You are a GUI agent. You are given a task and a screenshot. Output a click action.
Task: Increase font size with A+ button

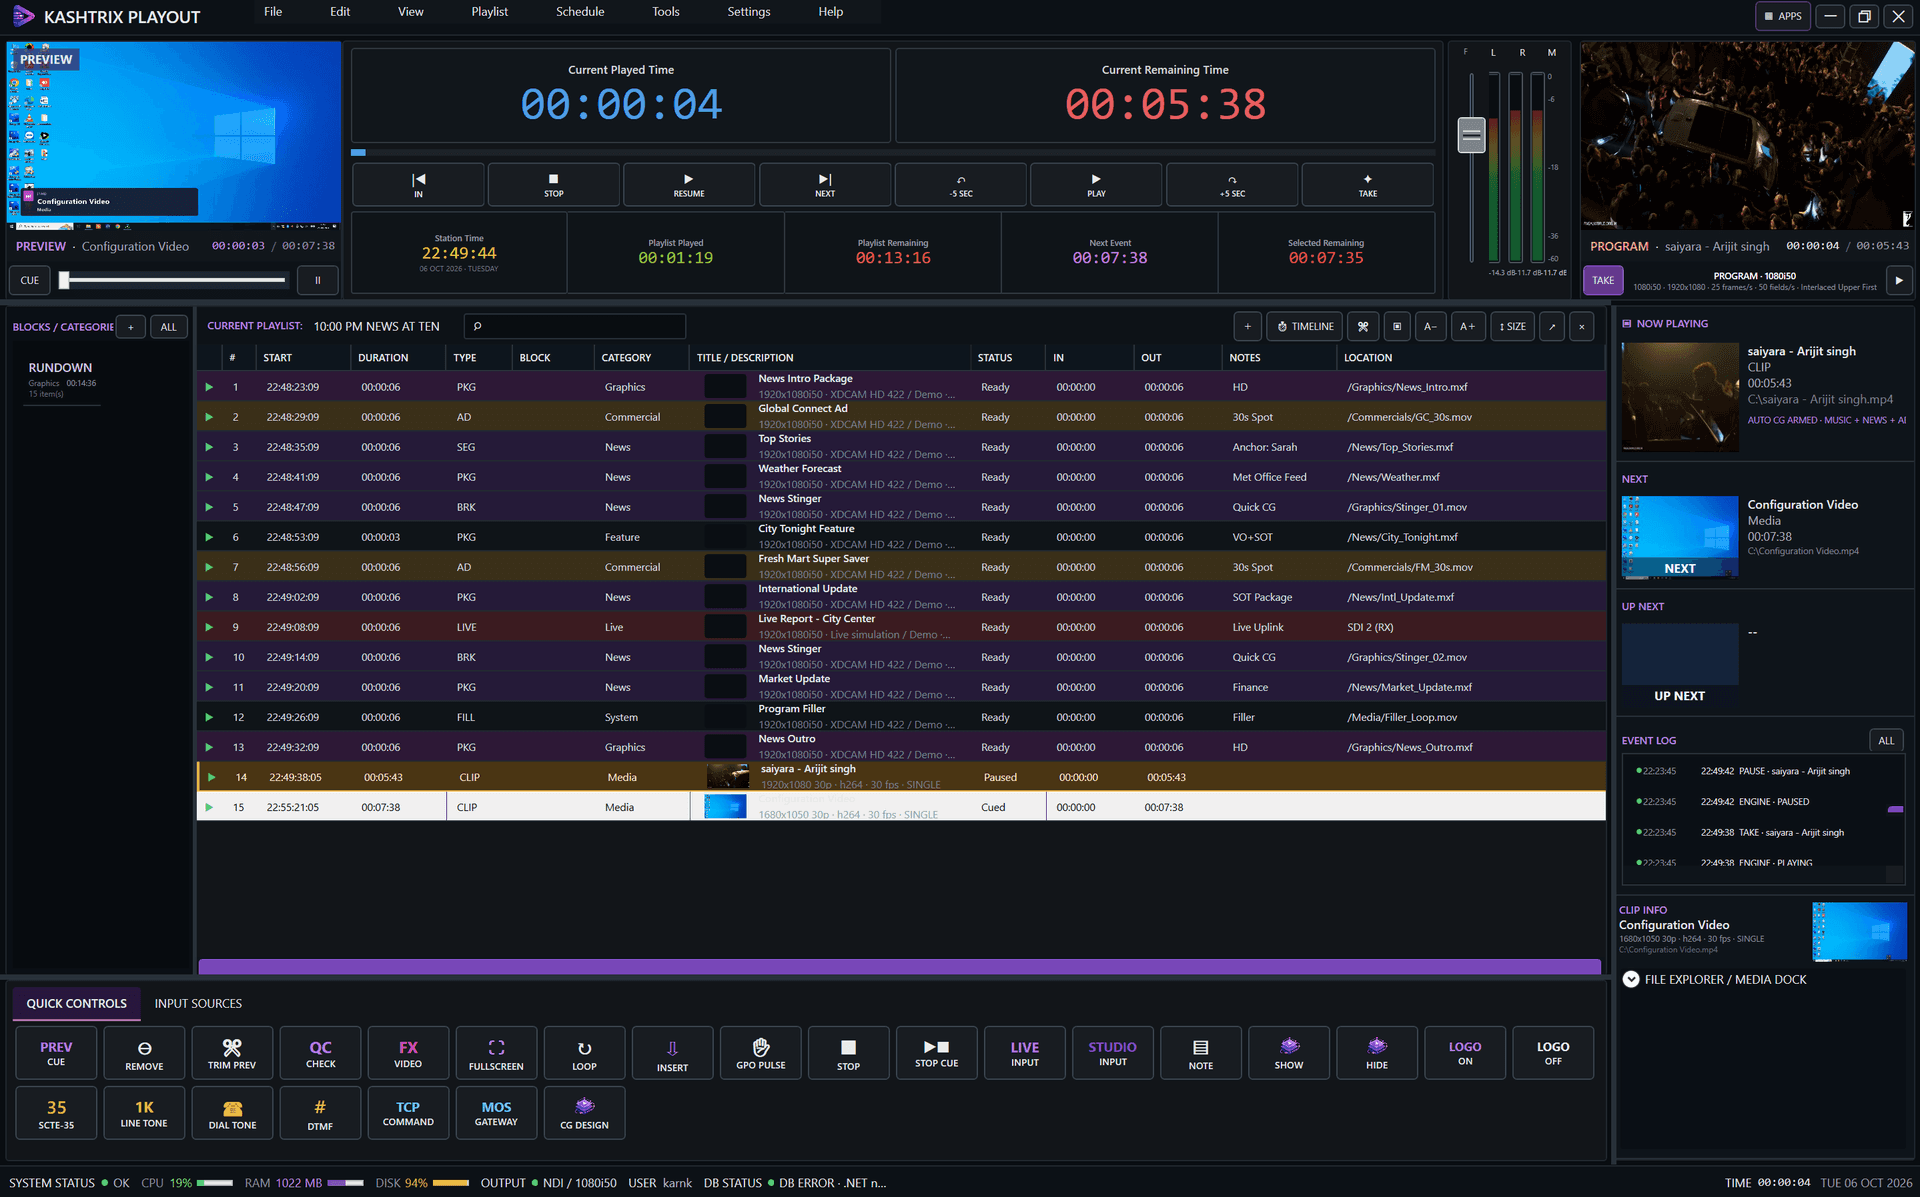[x=1467, y=326]
